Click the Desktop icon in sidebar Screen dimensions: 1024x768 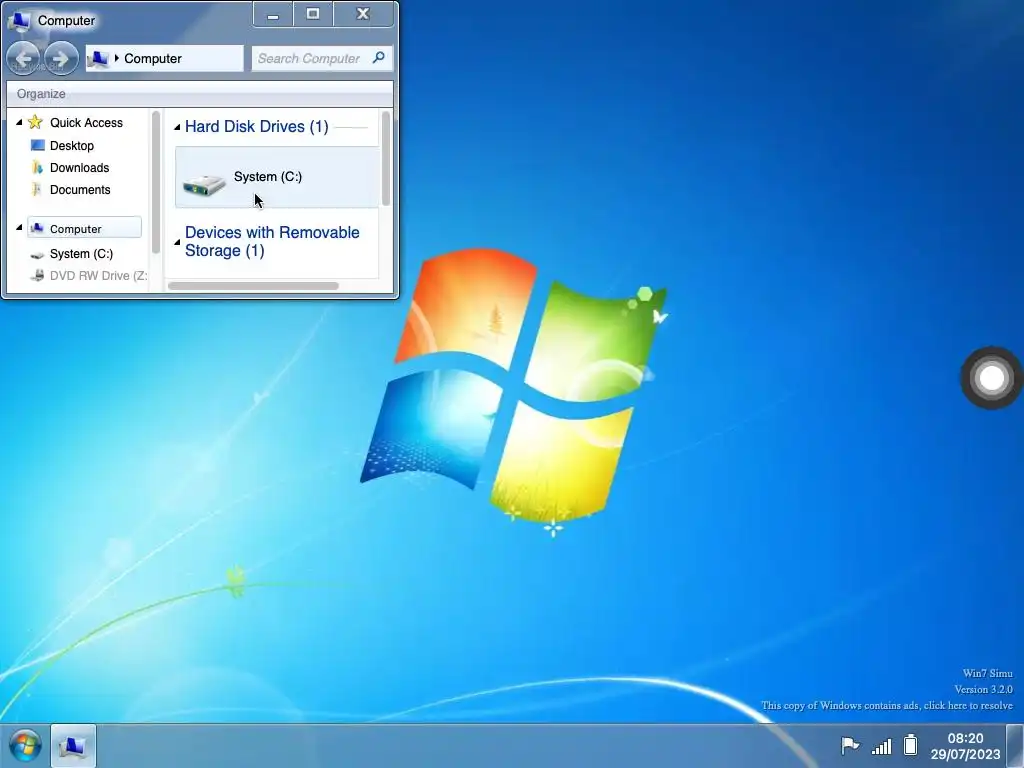tap(38, 145)
